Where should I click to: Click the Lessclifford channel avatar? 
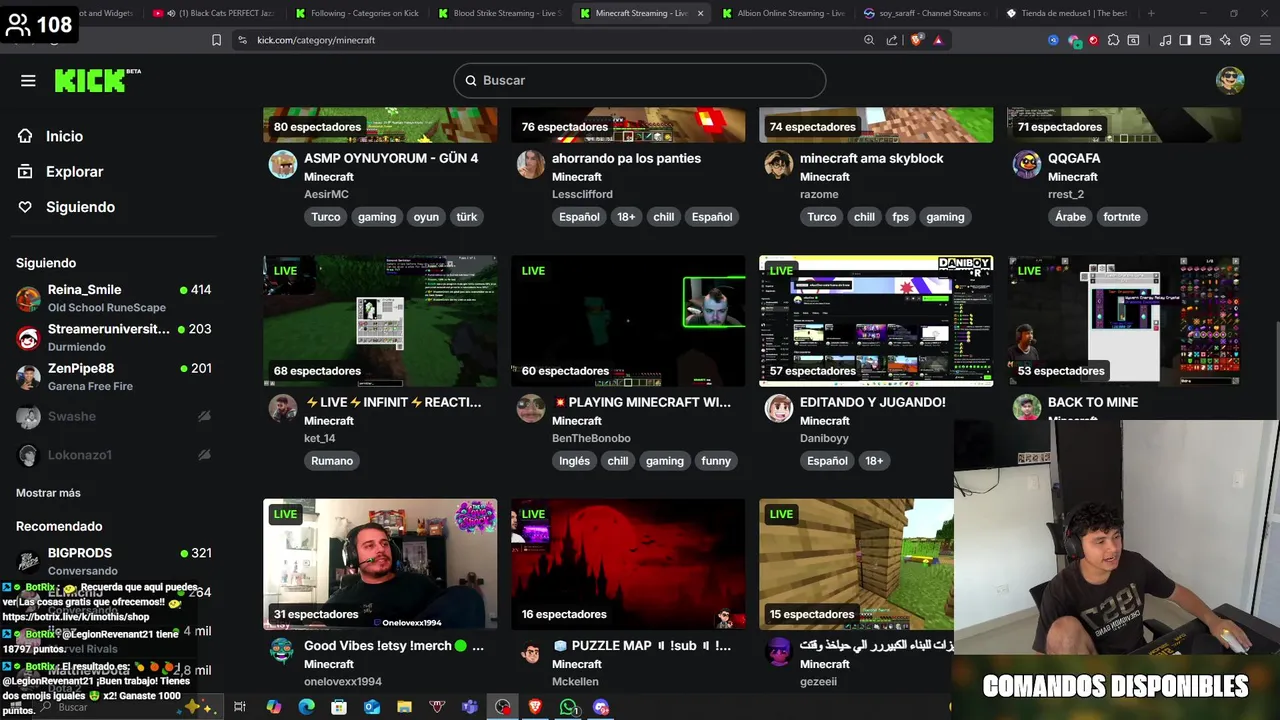click(x=531, y=164)
